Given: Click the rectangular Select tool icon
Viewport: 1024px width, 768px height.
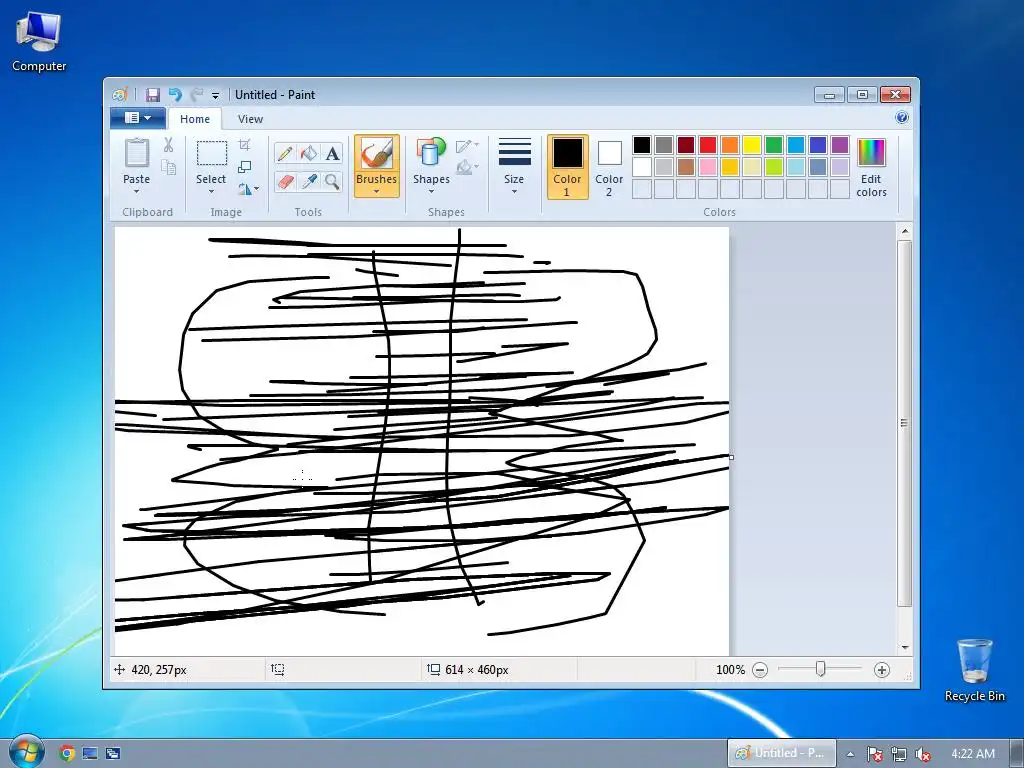Looking at the screenshot, I should (212, 153).
